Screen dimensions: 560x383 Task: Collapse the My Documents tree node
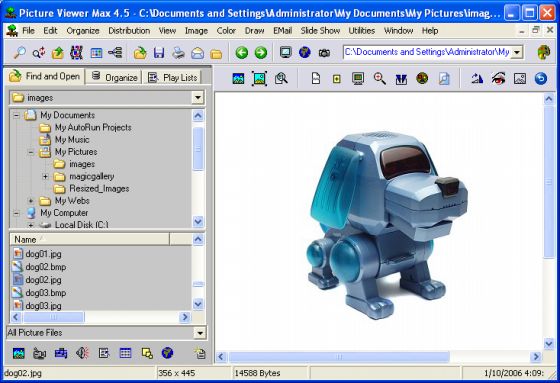(16, 115)
